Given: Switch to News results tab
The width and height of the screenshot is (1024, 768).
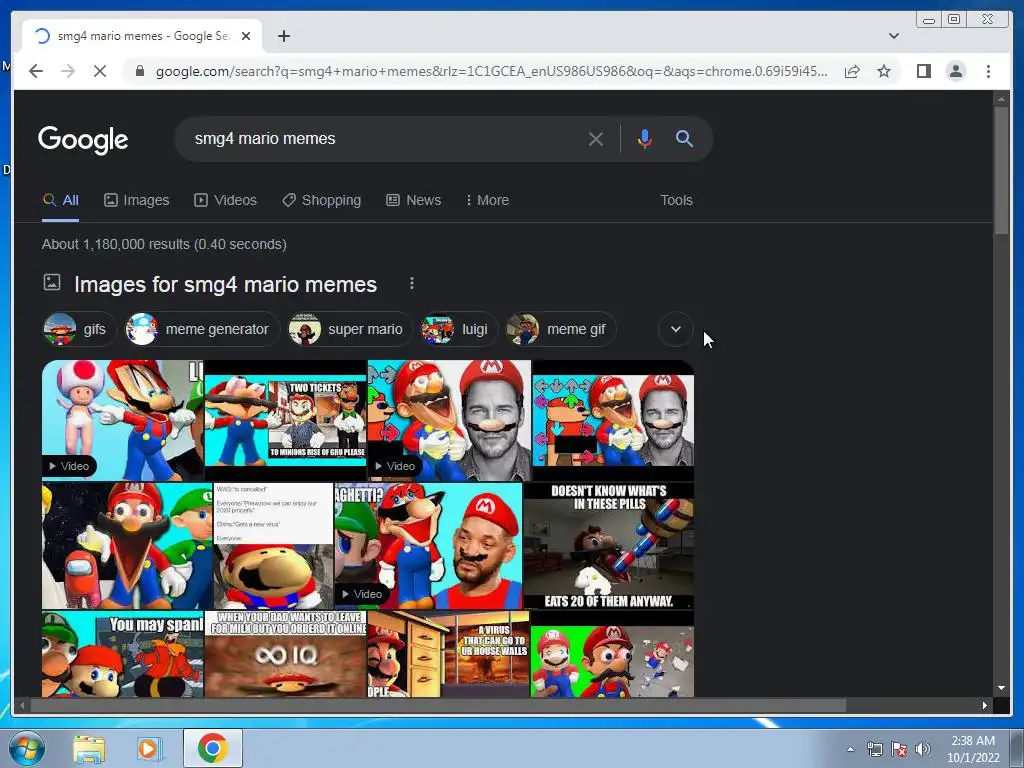Looking at the screenshot, I should coord(414,200).
